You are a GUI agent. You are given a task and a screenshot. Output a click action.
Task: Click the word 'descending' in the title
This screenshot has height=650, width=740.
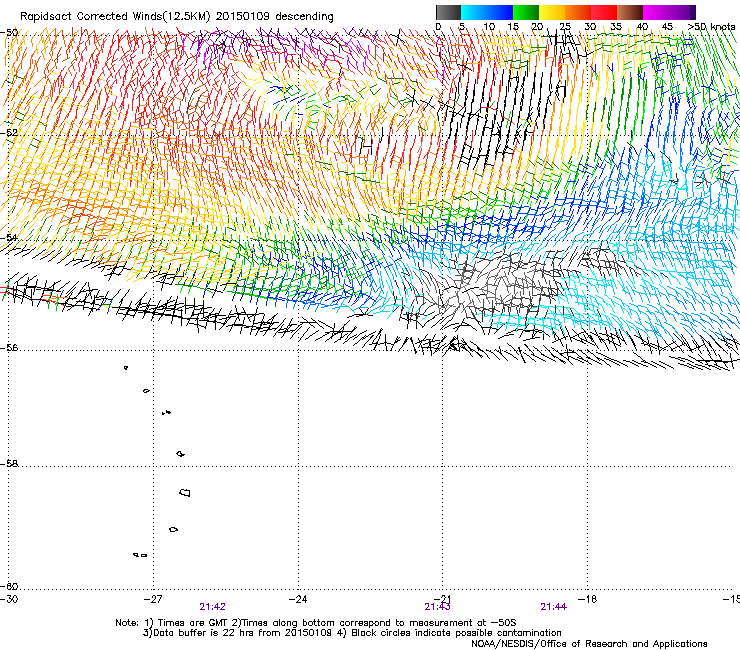tap(304, 17)
